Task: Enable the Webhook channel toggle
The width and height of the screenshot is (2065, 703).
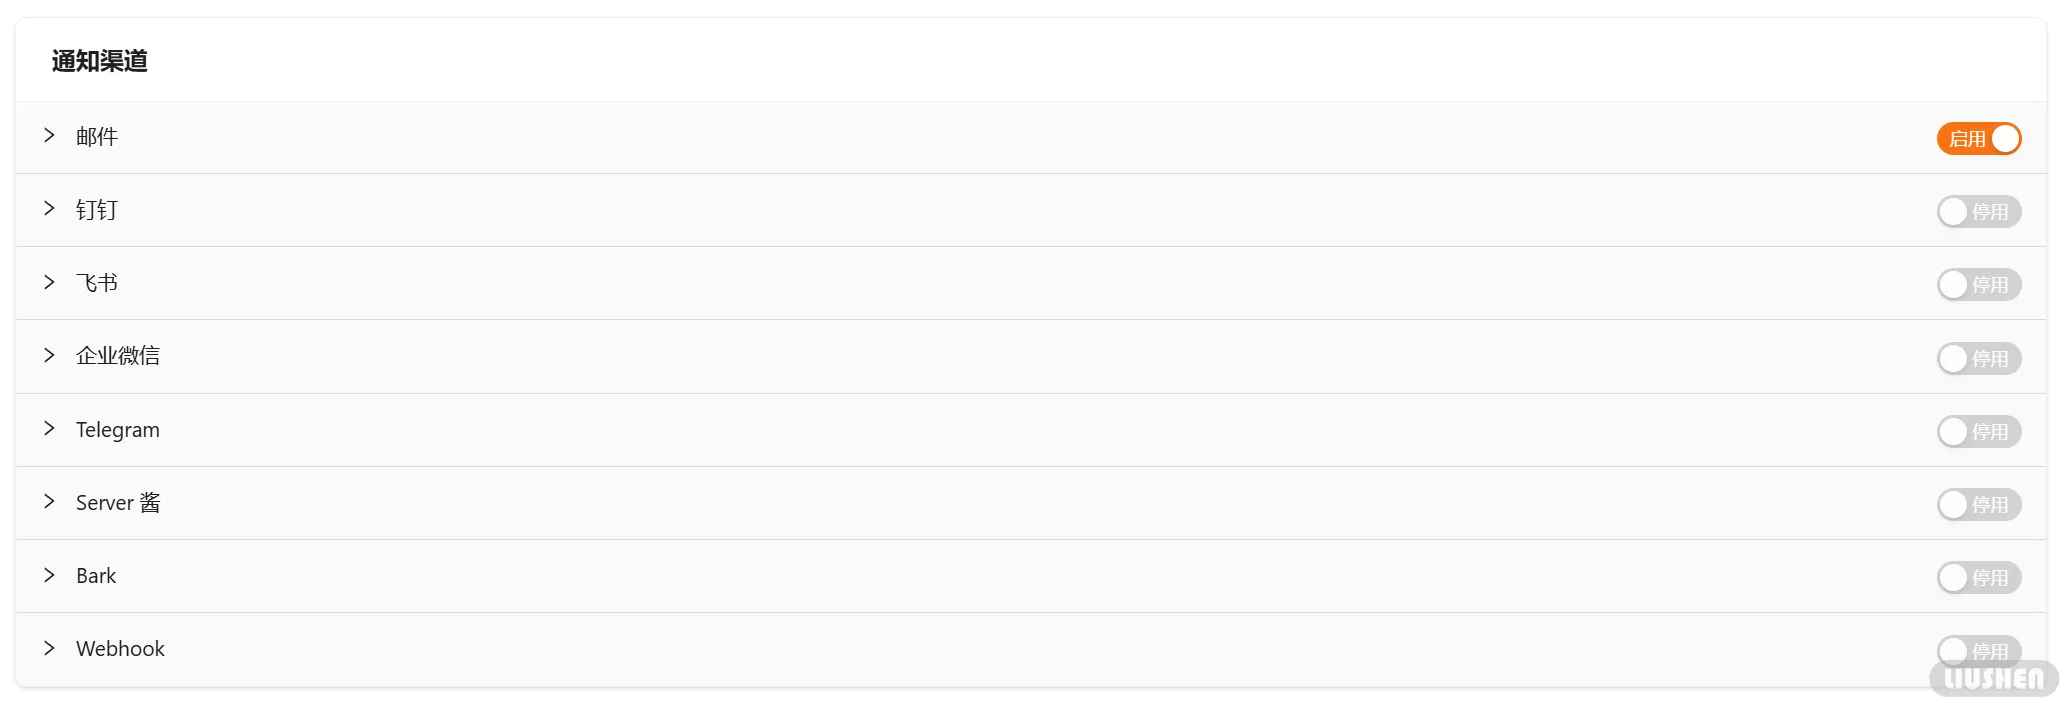Action: pos(1978,650)
